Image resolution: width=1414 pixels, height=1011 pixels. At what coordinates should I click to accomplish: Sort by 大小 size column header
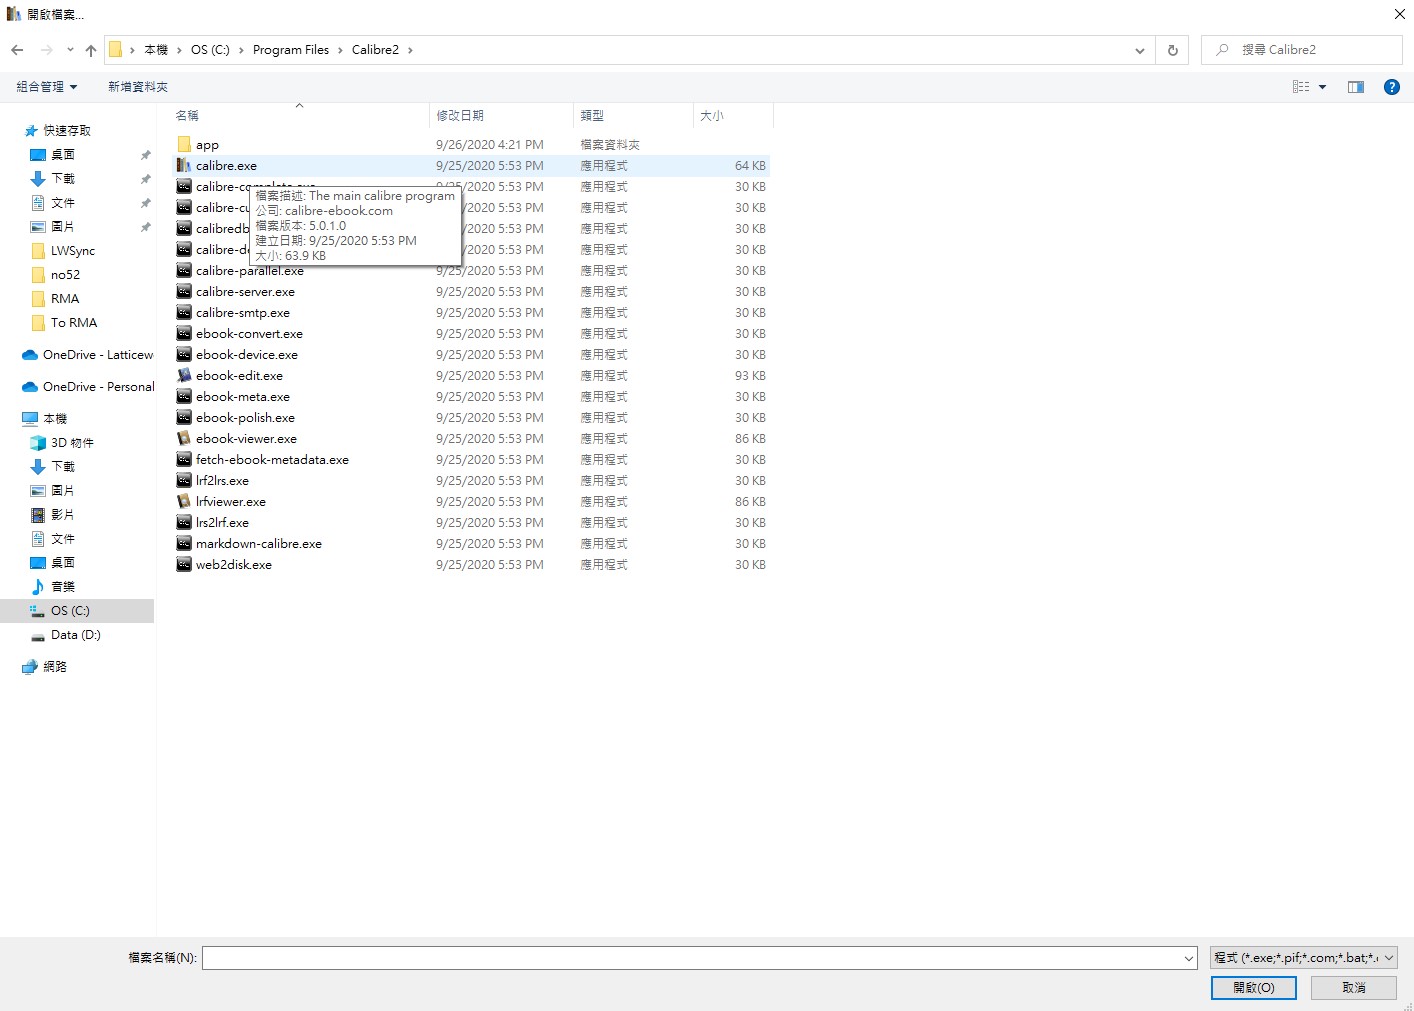click(x=733, y=116)
